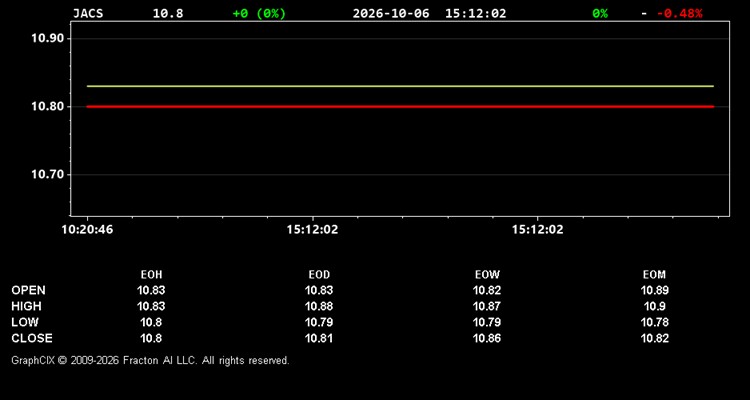750x400 pixels.
Task: Select the 10.70 y-axis label
Action: pyautogui.click(x=47, y=174)
